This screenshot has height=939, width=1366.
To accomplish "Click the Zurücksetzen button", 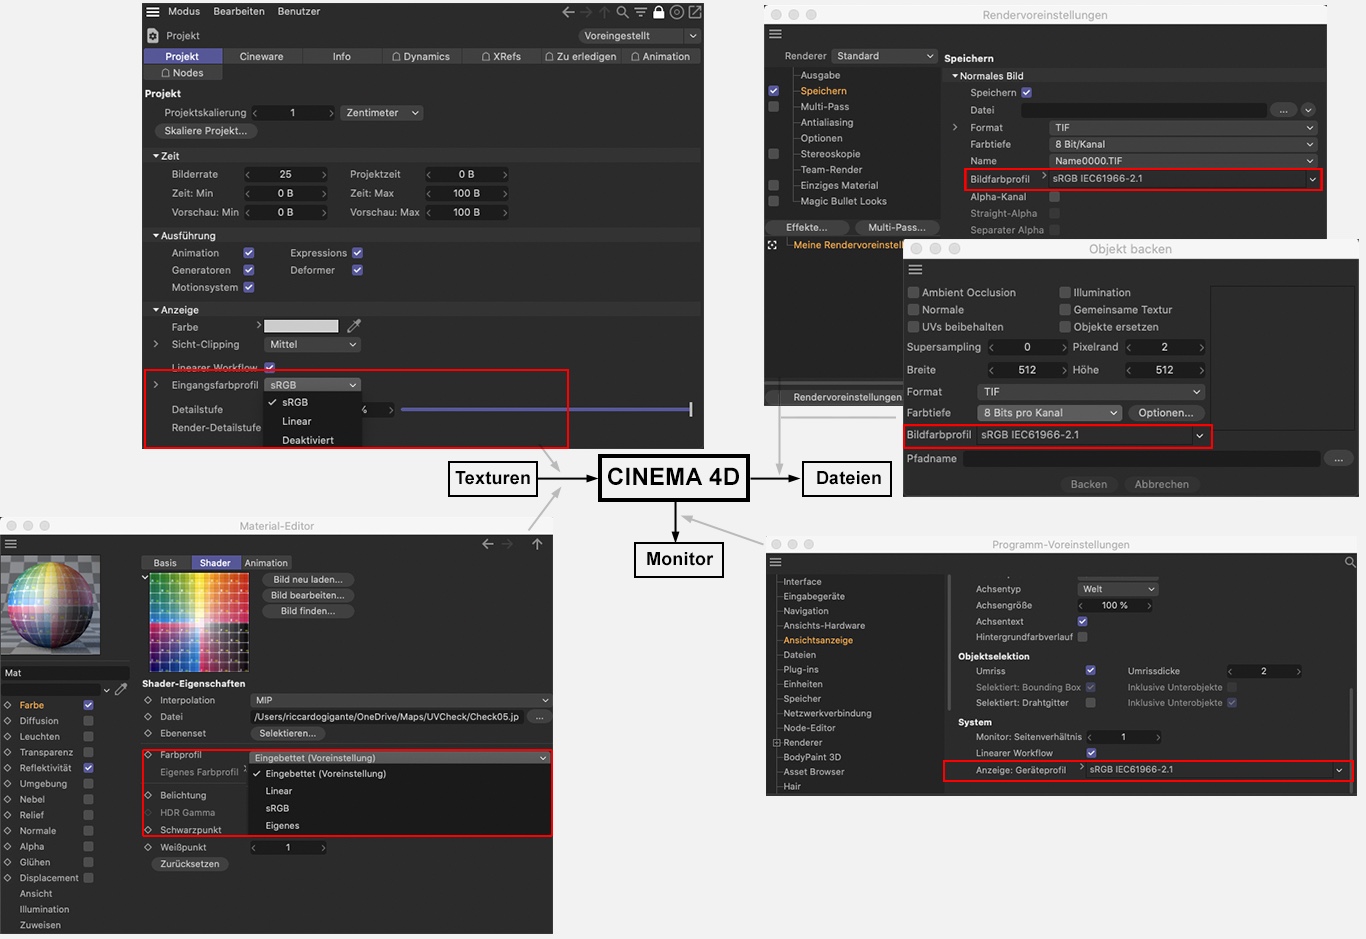I will click(x=190, y=864).
